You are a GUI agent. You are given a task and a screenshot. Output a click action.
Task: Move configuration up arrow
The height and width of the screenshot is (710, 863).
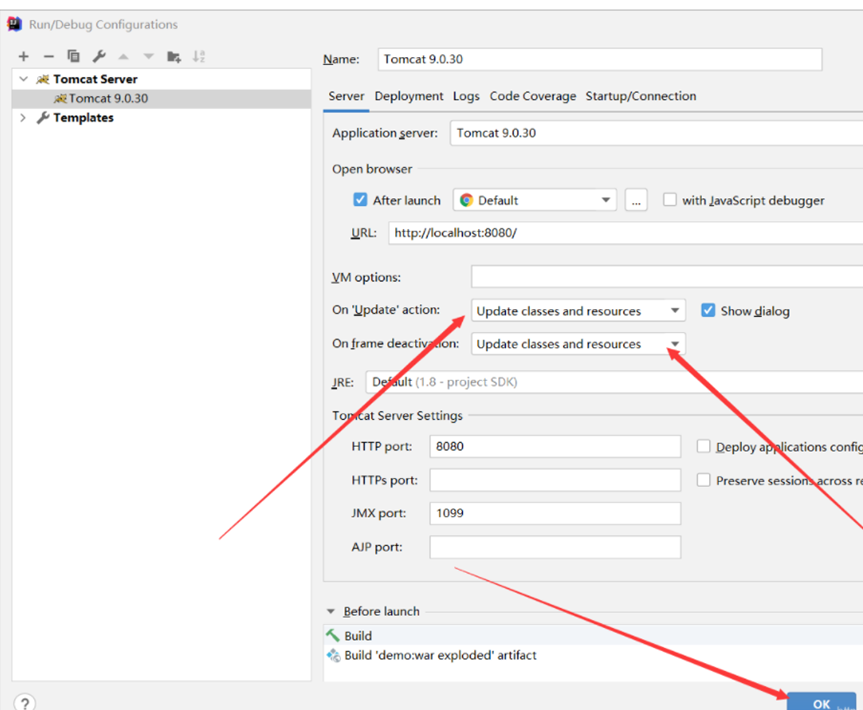tap(124, 56)
